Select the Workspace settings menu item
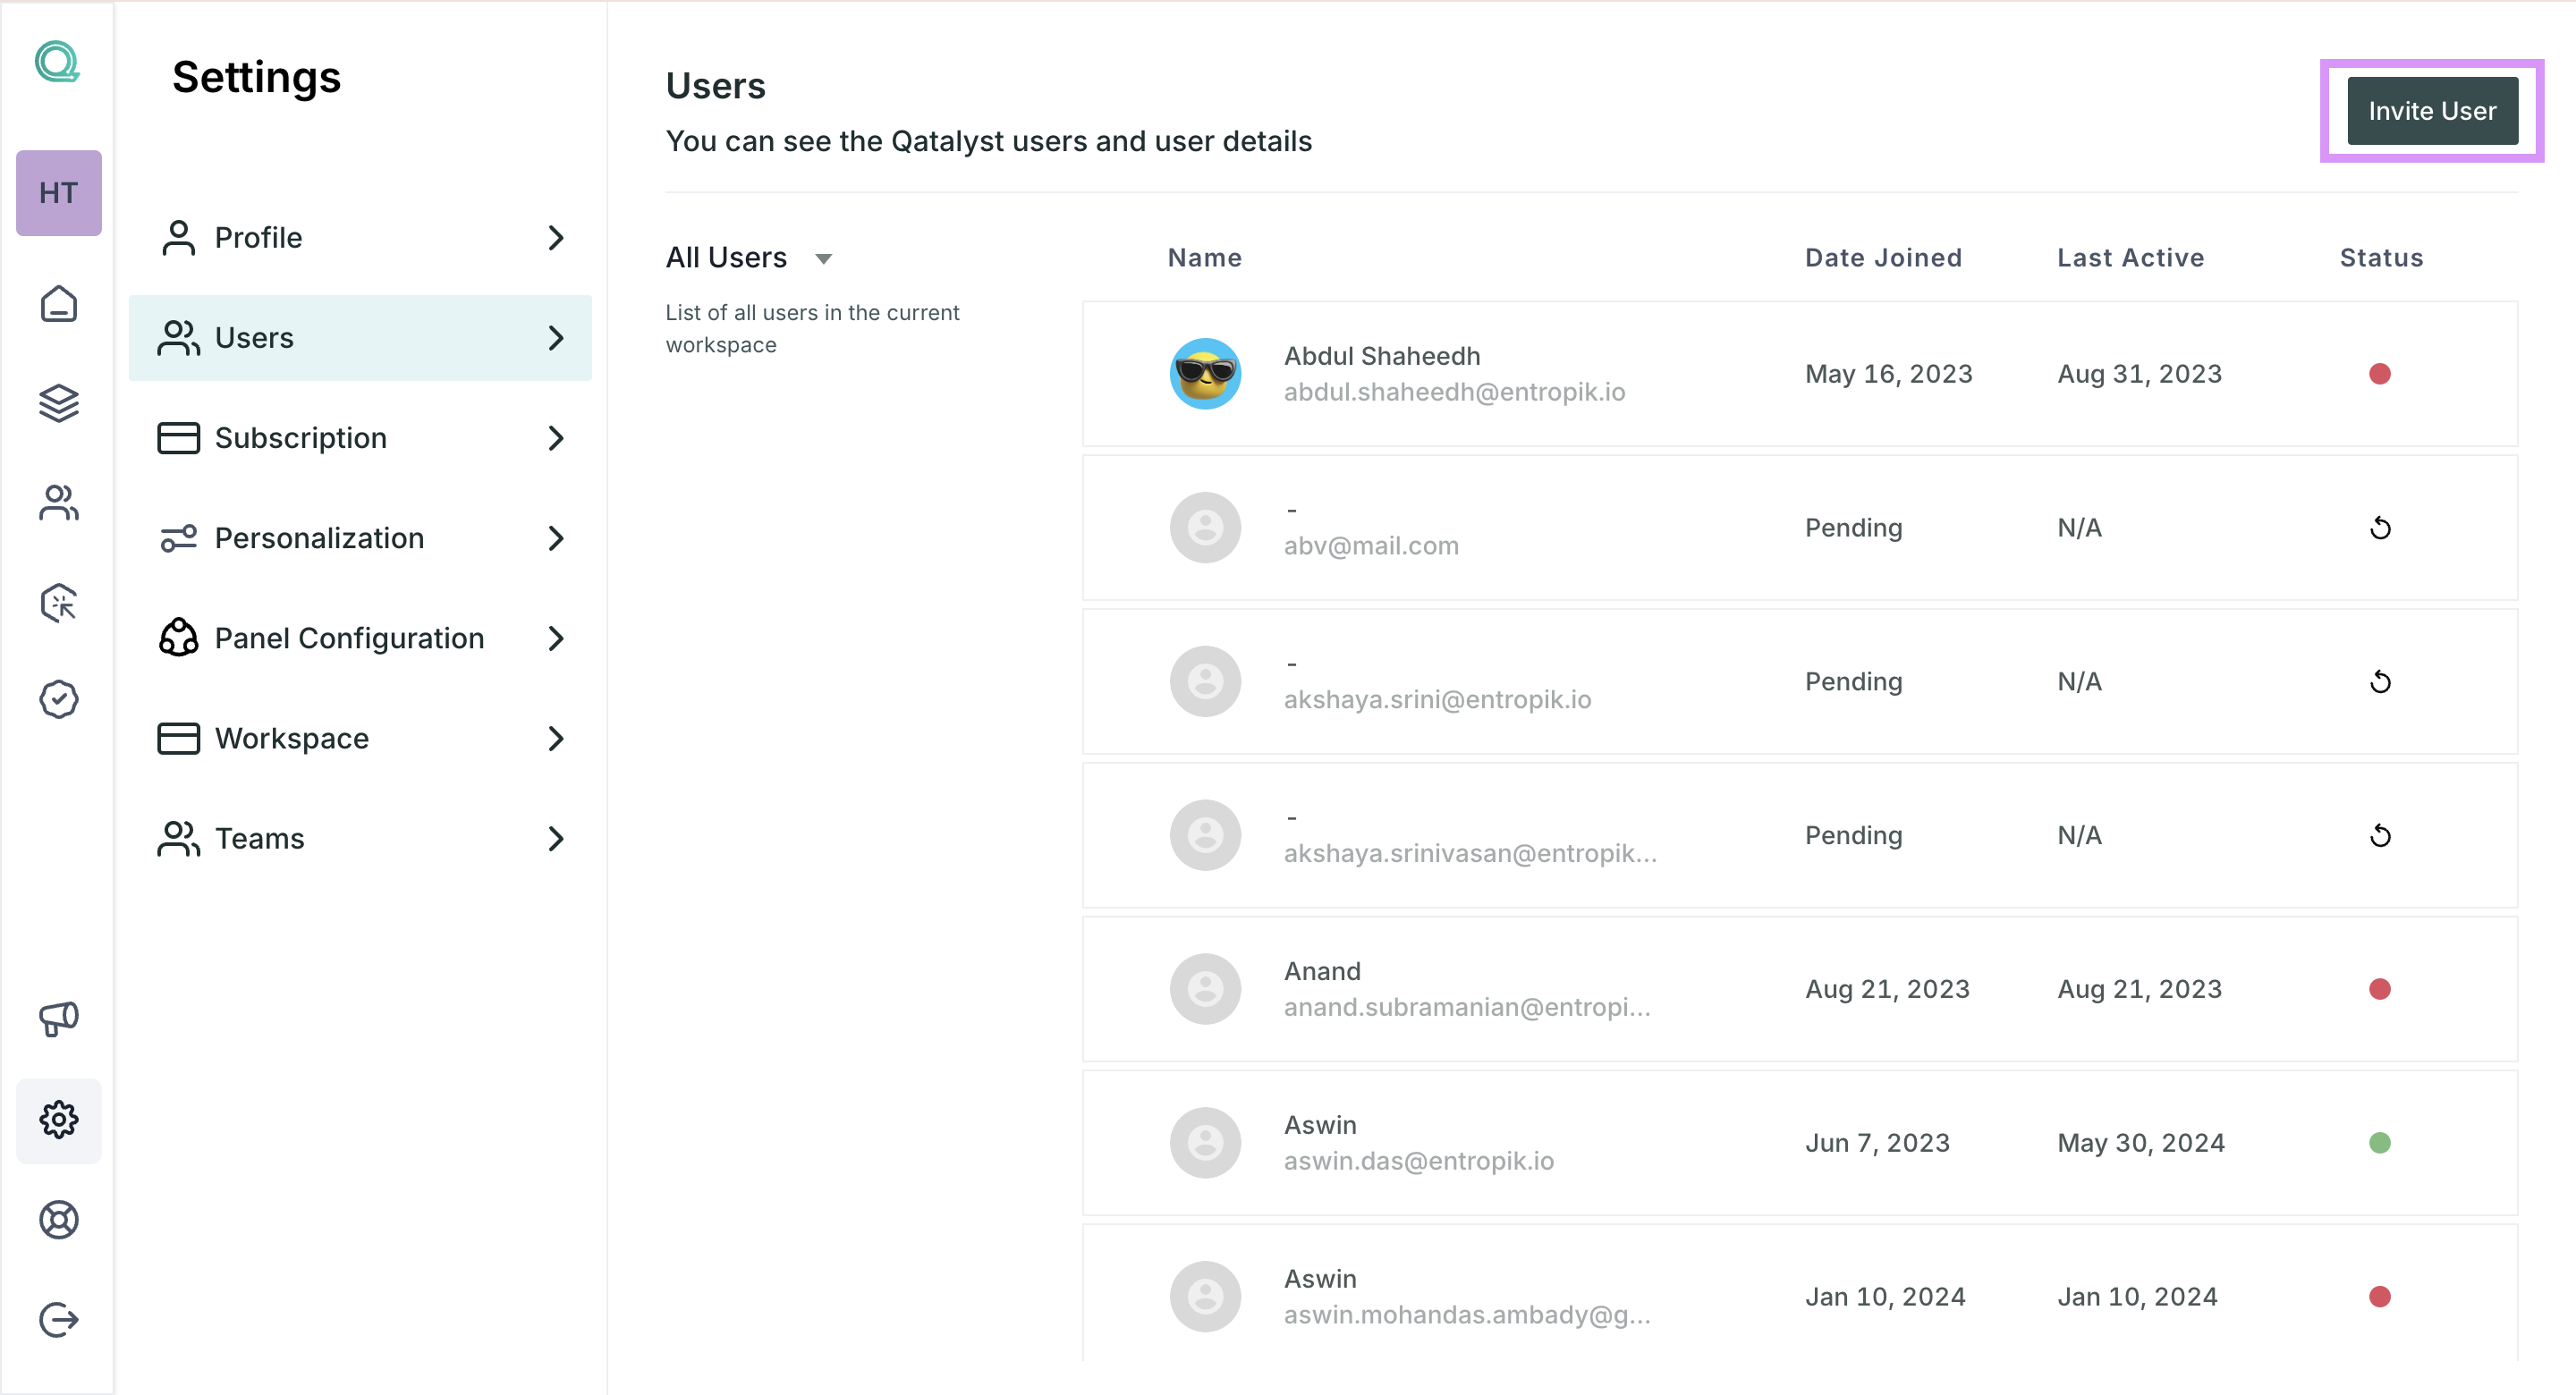The image size is (2576, 1395). click(360, 738)
